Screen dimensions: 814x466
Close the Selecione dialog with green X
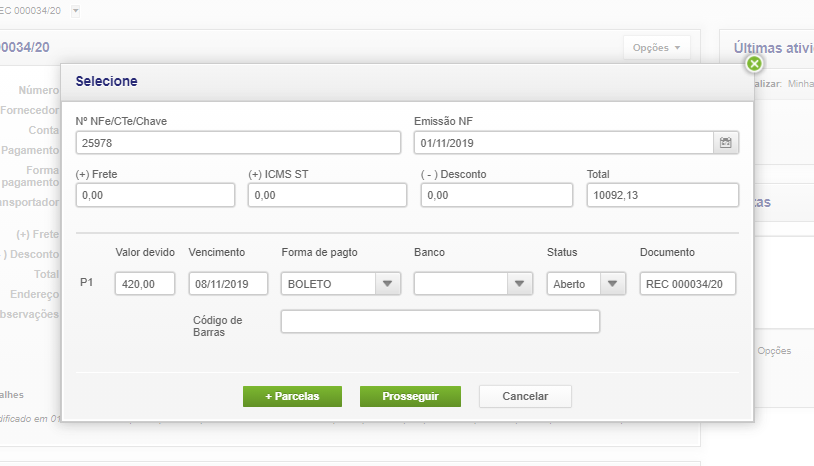click(x=754, y=64)
